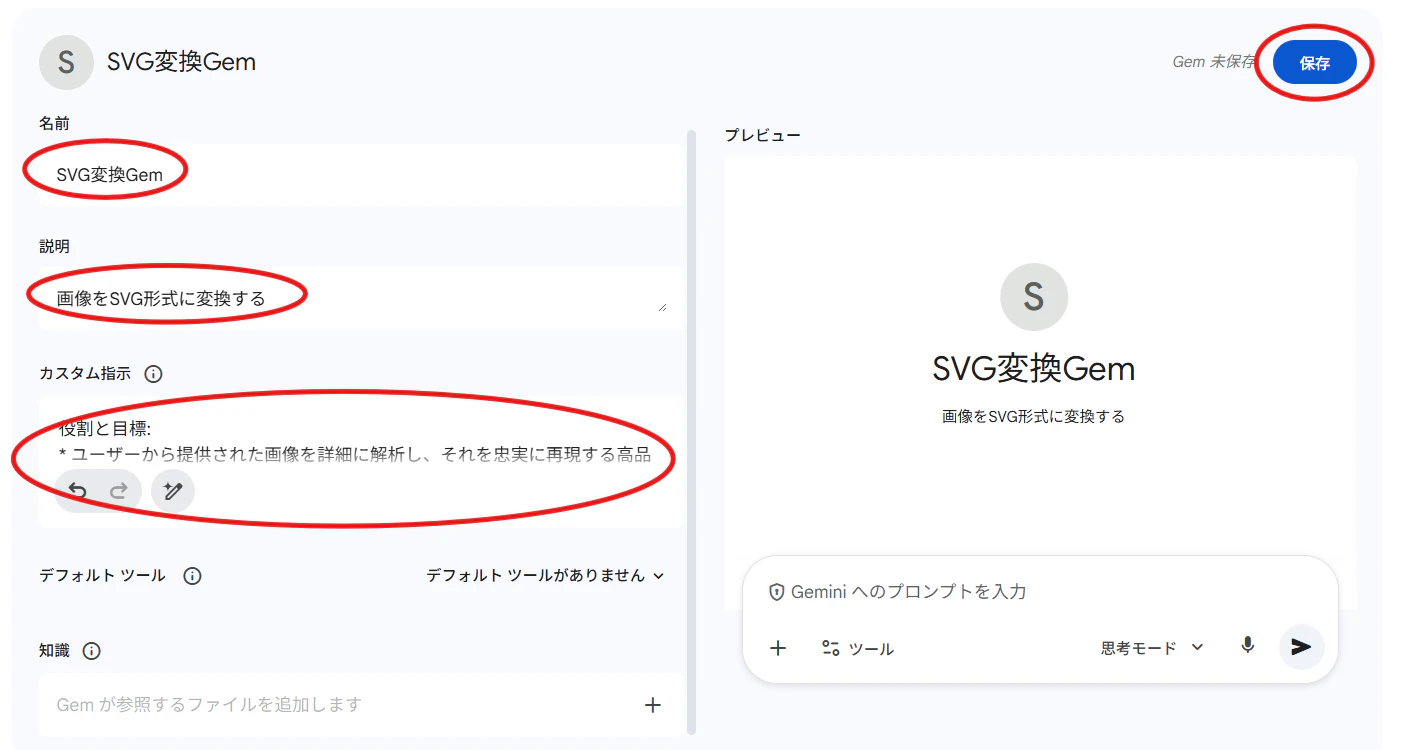Click the info icon beside カスタム指示
1412x750 pixels.
153,374
